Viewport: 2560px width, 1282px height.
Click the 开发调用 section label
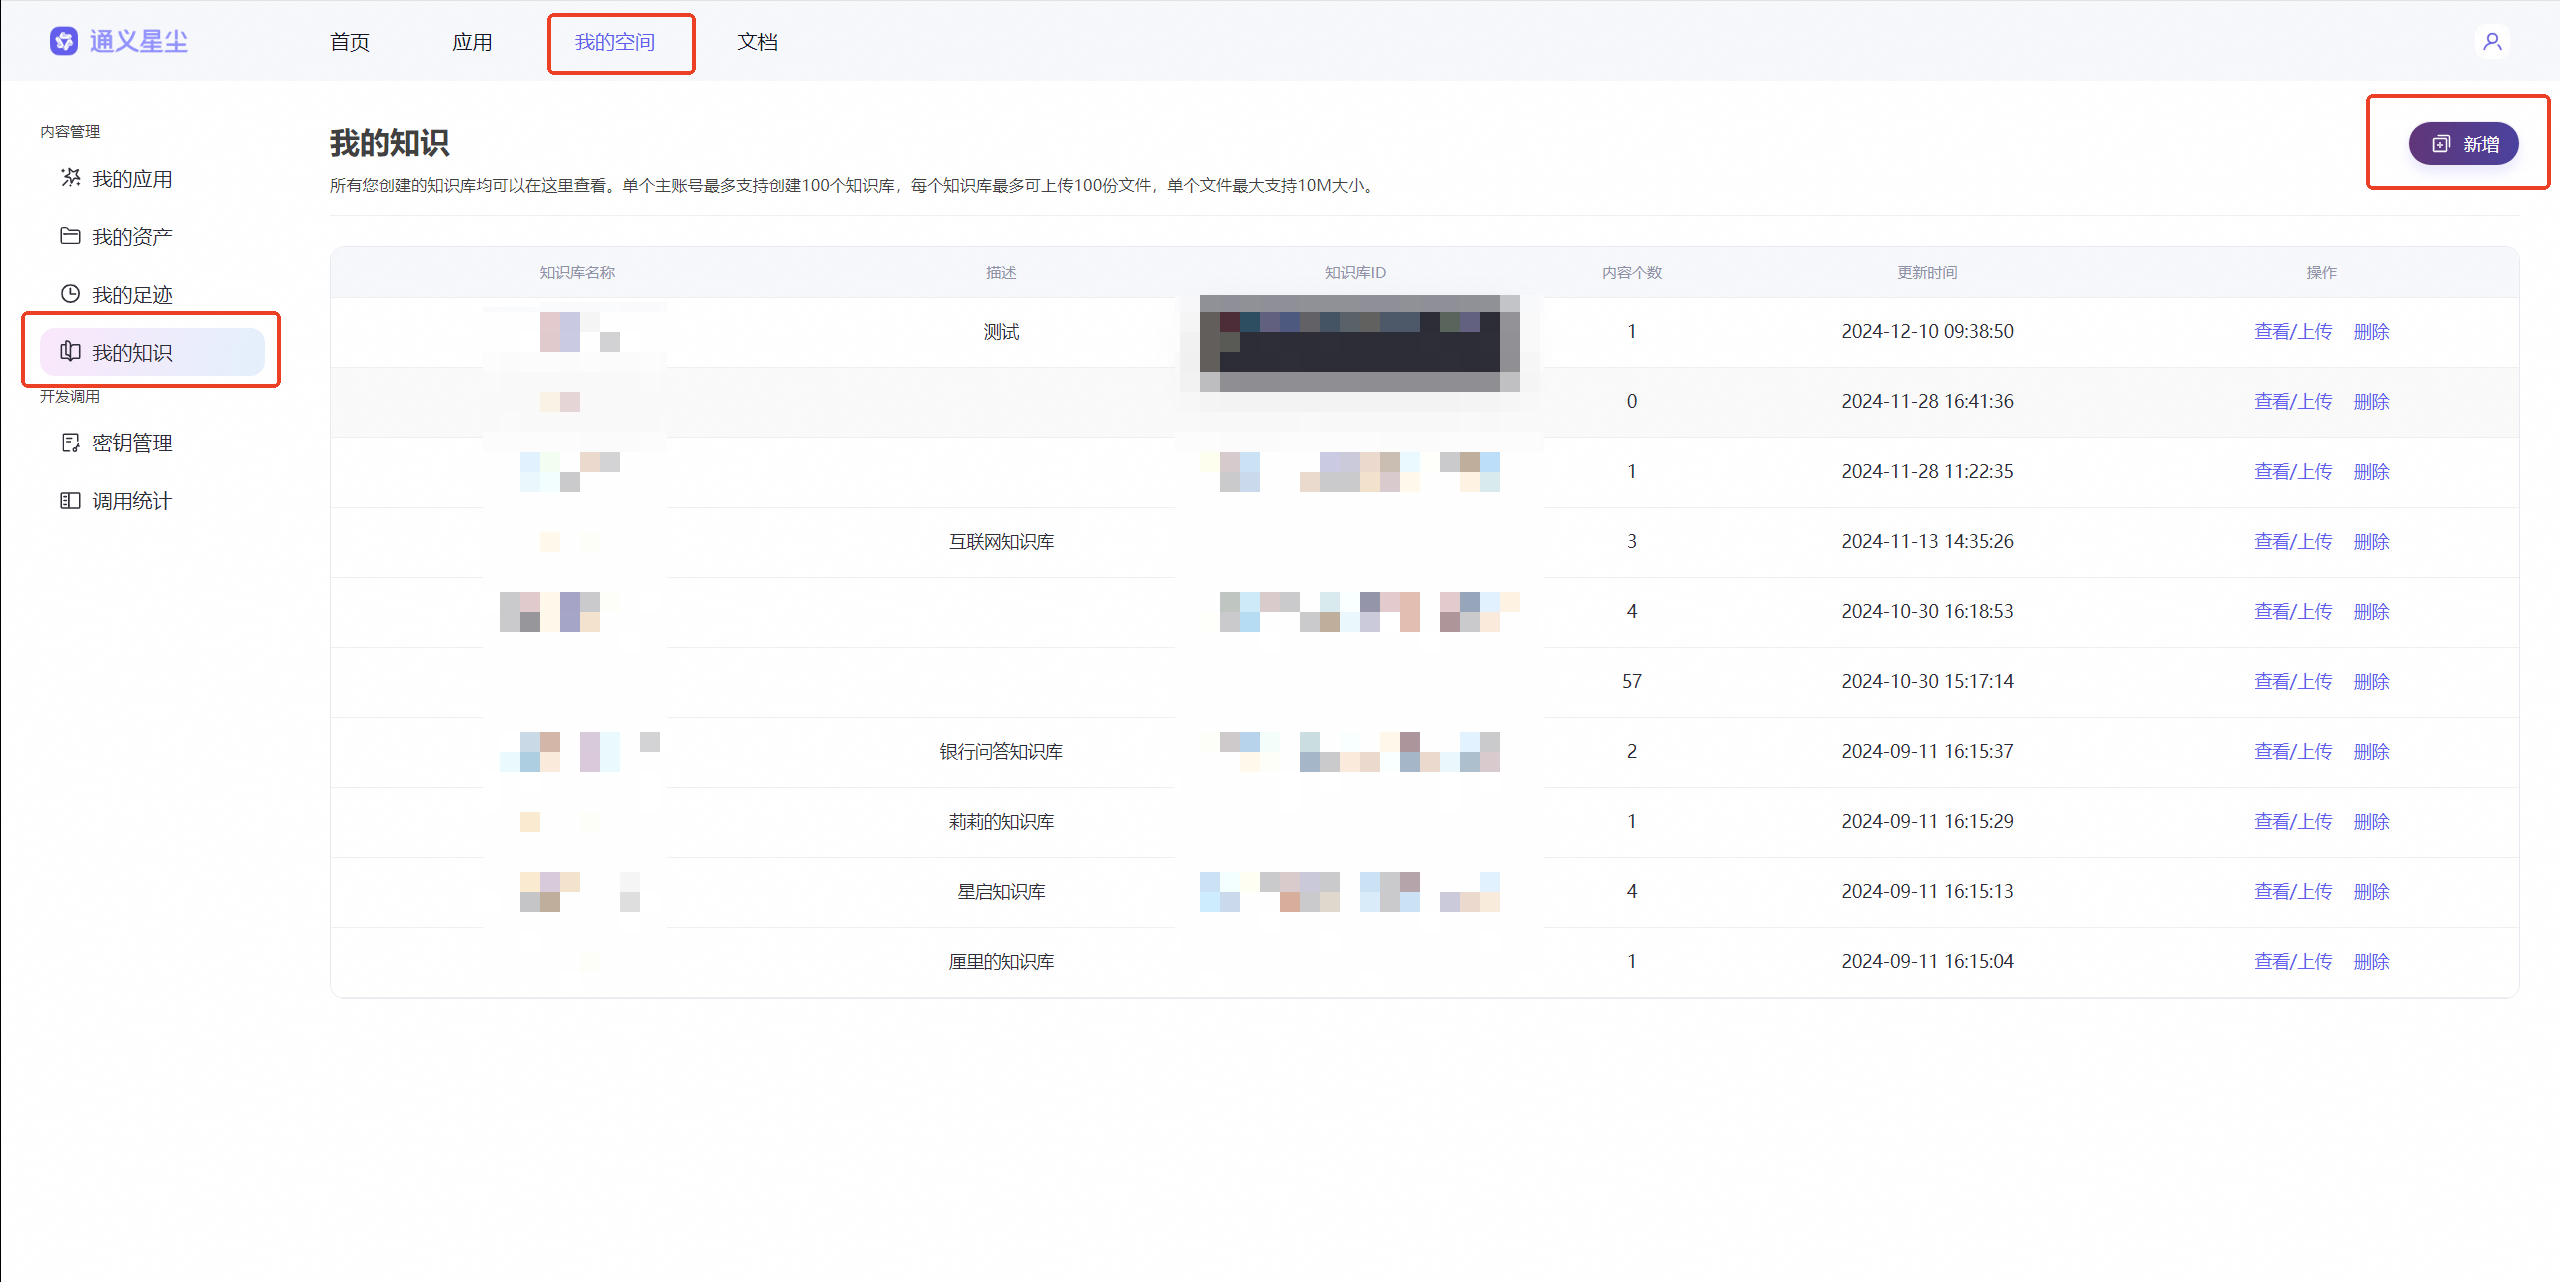click(70, 396)
